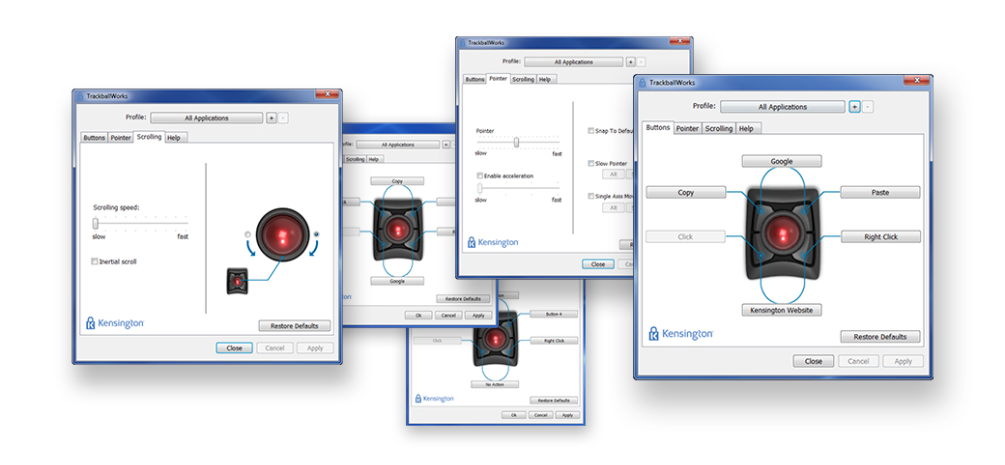The image size is (1005, 465).
Task: Click Copy button left of trackball in Paste window
Action: (686, 192)
